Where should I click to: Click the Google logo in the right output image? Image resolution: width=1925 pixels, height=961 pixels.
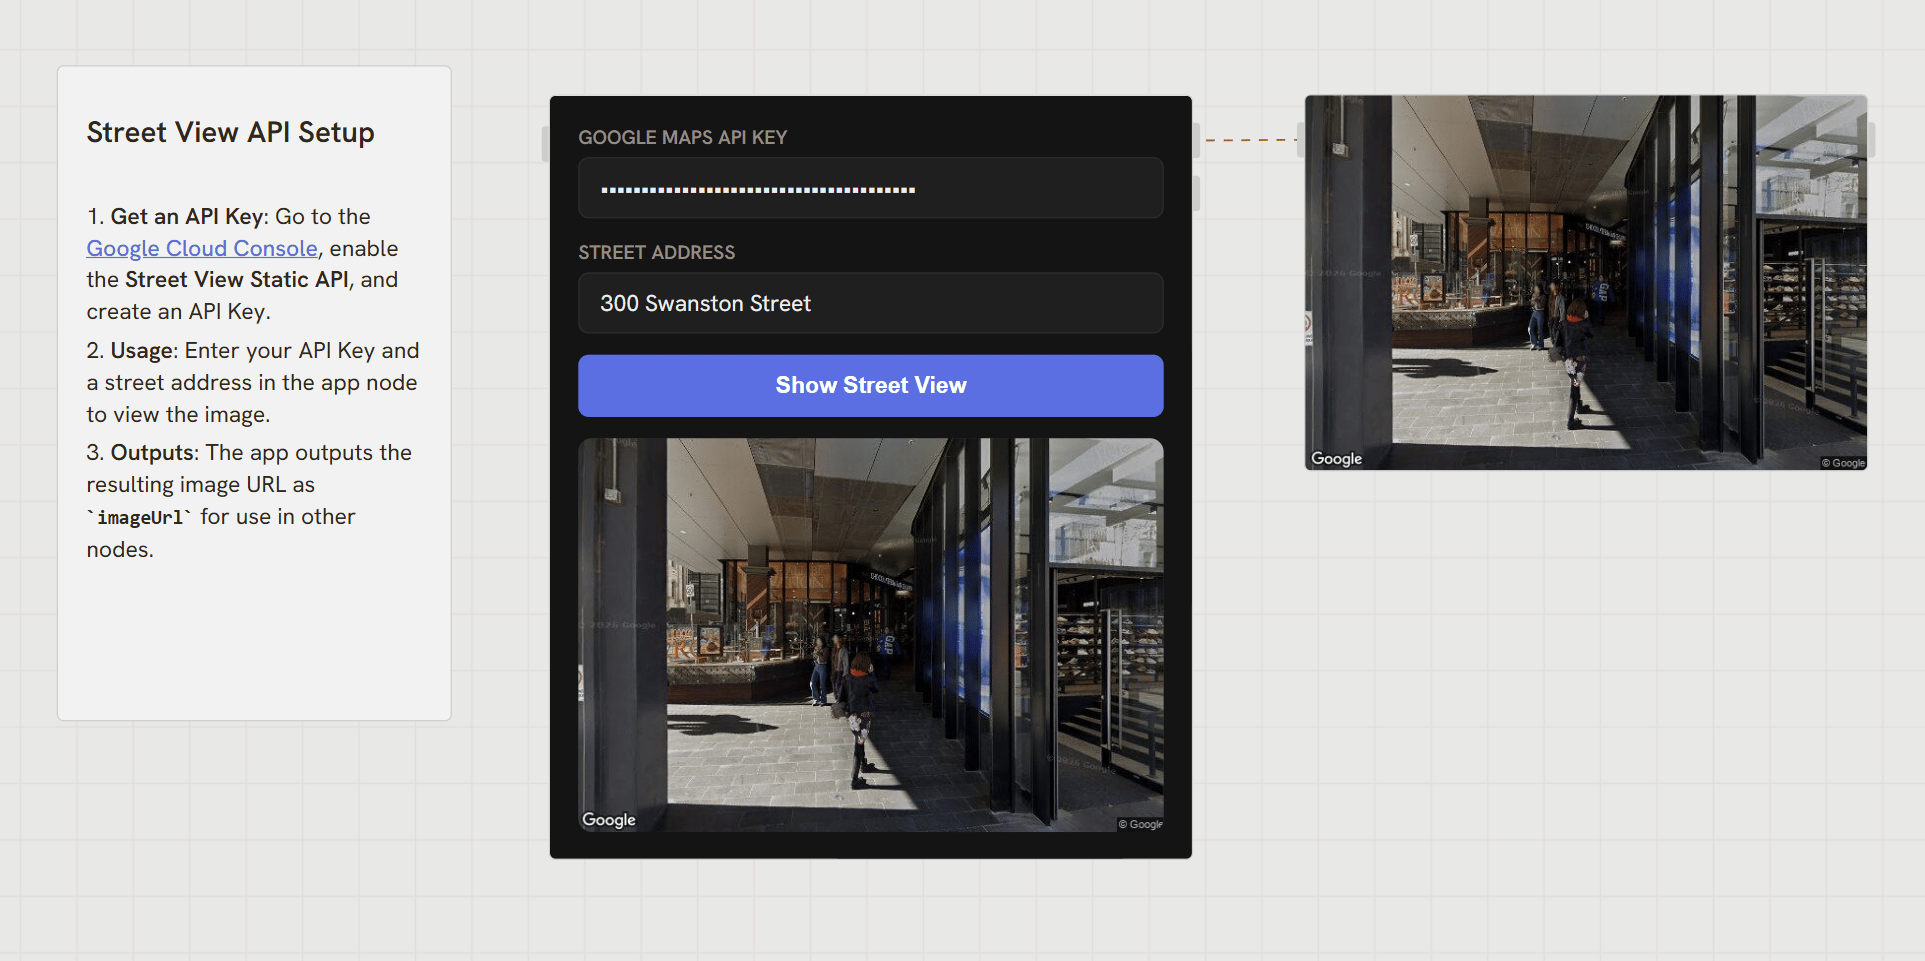1336,458
